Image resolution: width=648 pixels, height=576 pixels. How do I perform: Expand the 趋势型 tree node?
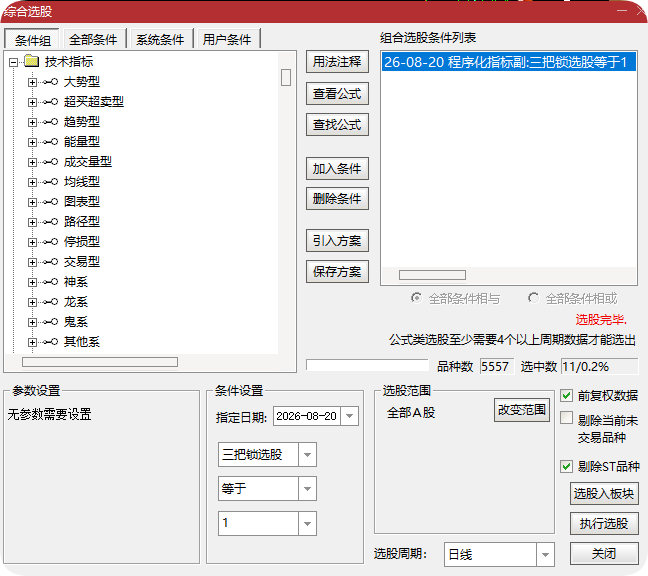32,122
